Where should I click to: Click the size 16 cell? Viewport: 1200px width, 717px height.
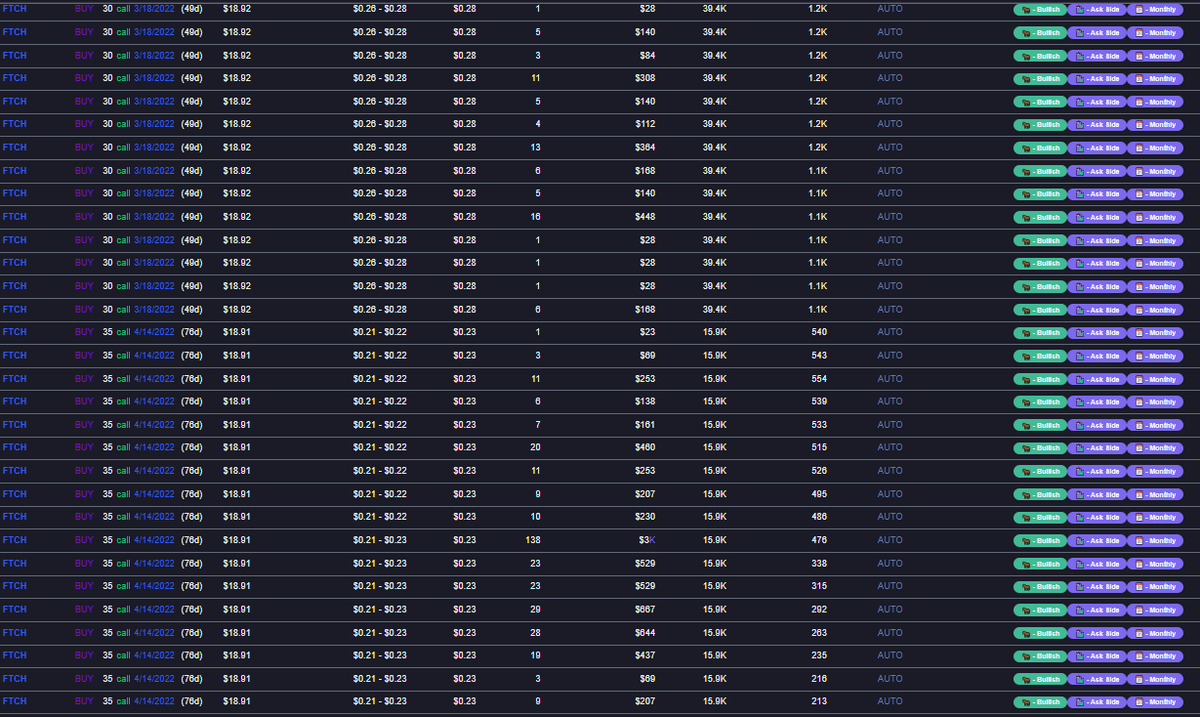tap(536, 216)
